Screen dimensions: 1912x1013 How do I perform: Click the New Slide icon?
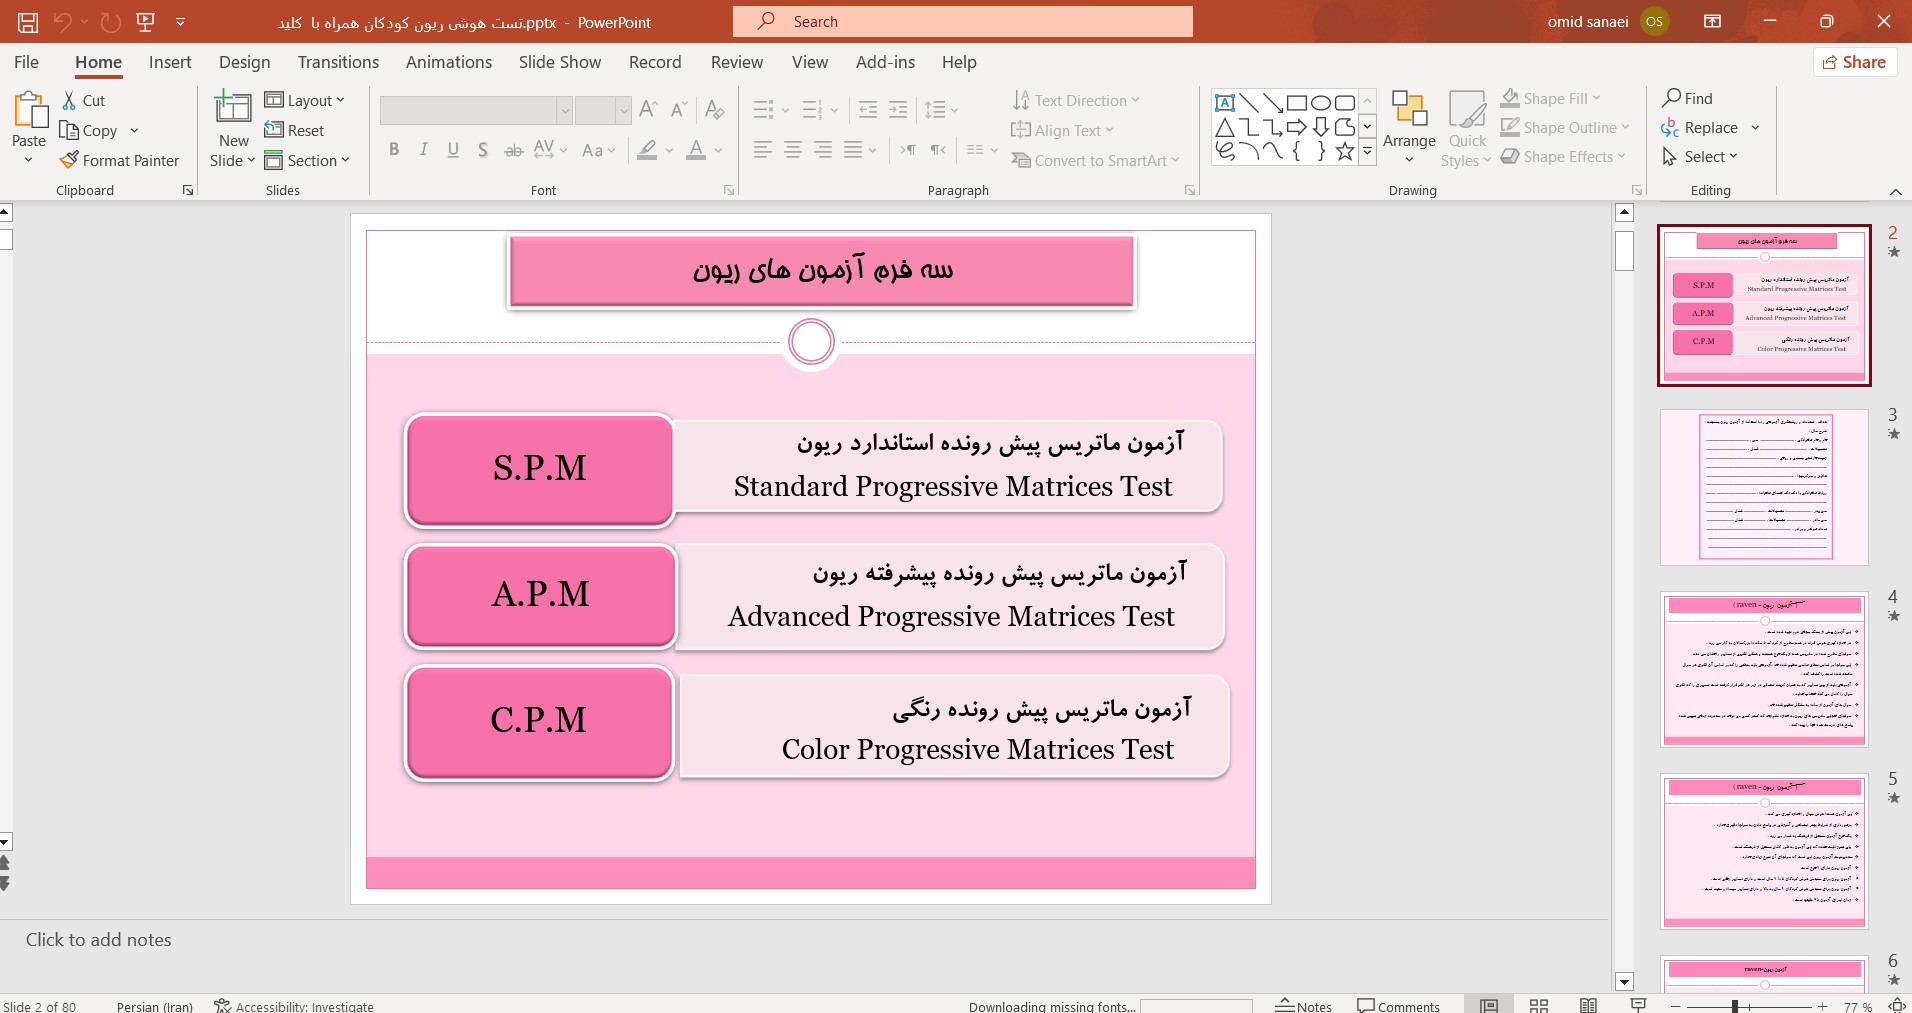[x=233, y=107]
